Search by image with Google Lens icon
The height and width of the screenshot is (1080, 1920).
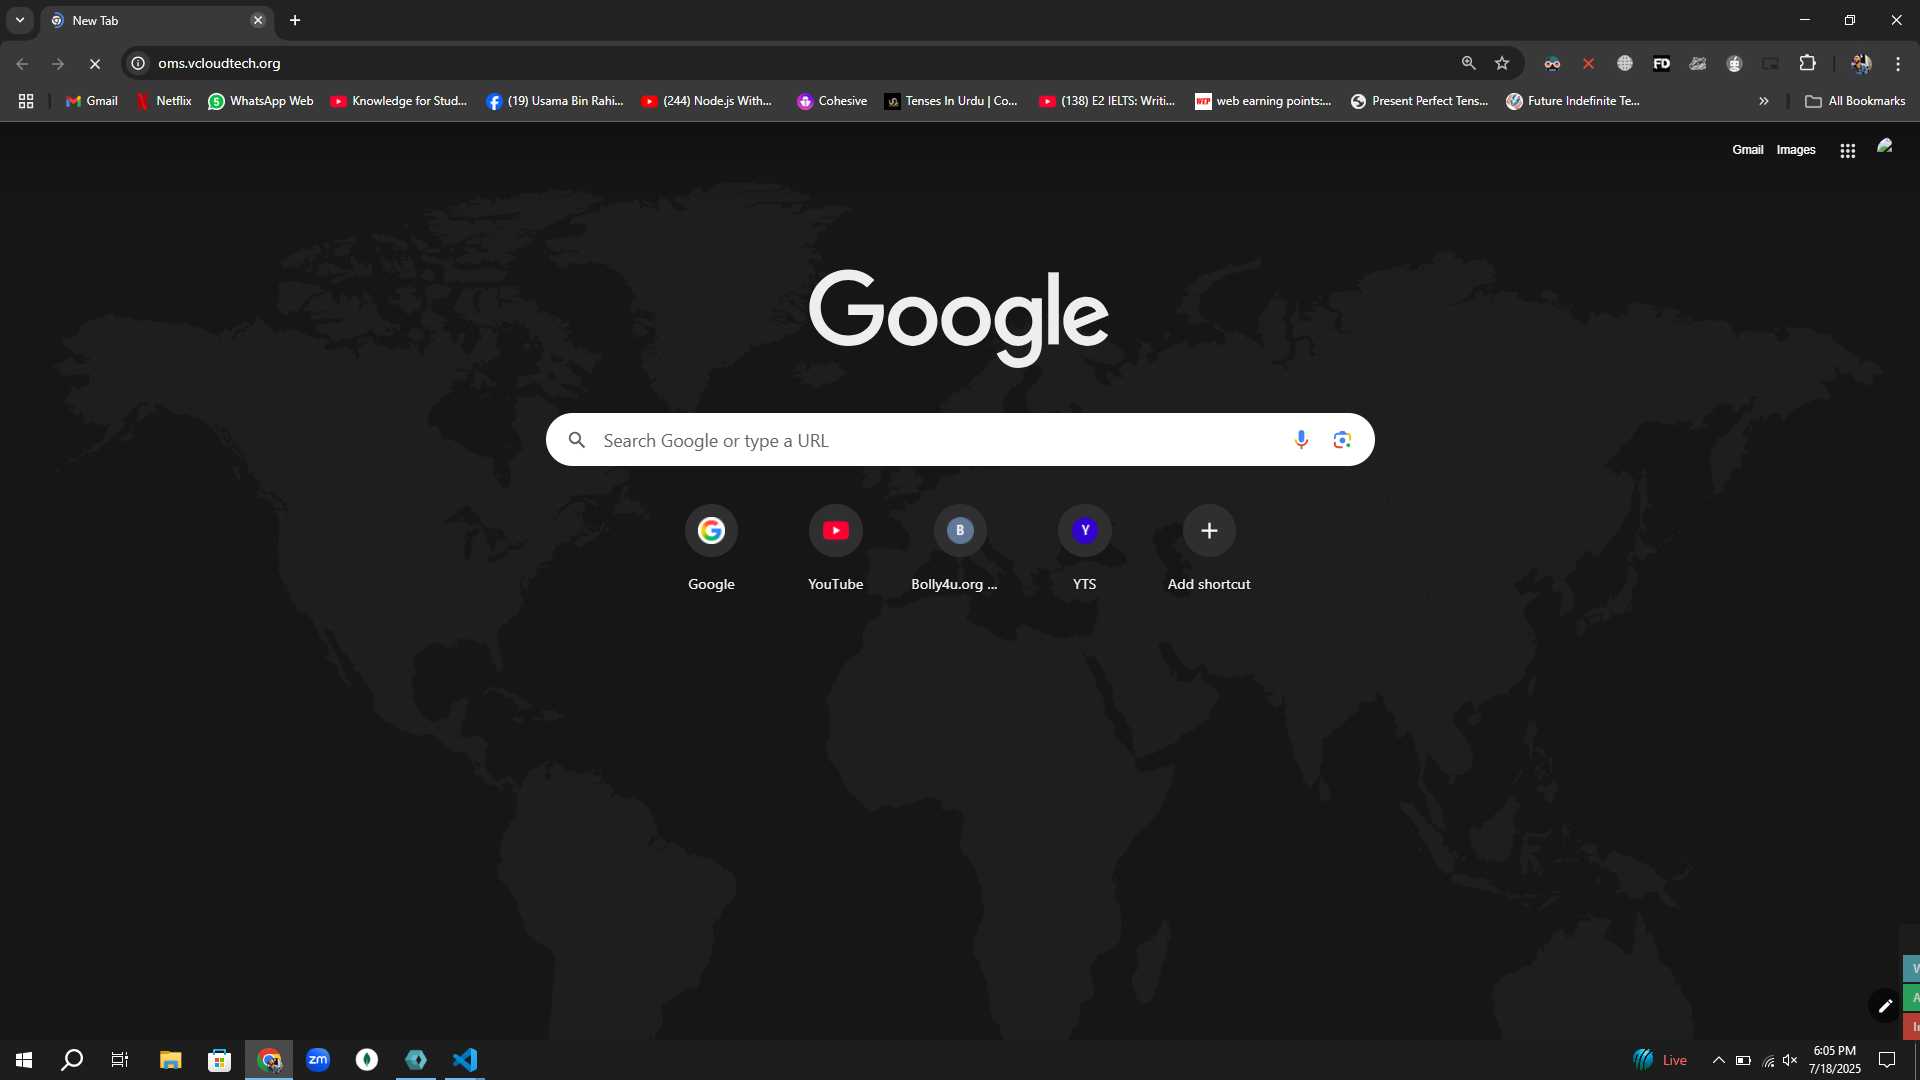1342,440
